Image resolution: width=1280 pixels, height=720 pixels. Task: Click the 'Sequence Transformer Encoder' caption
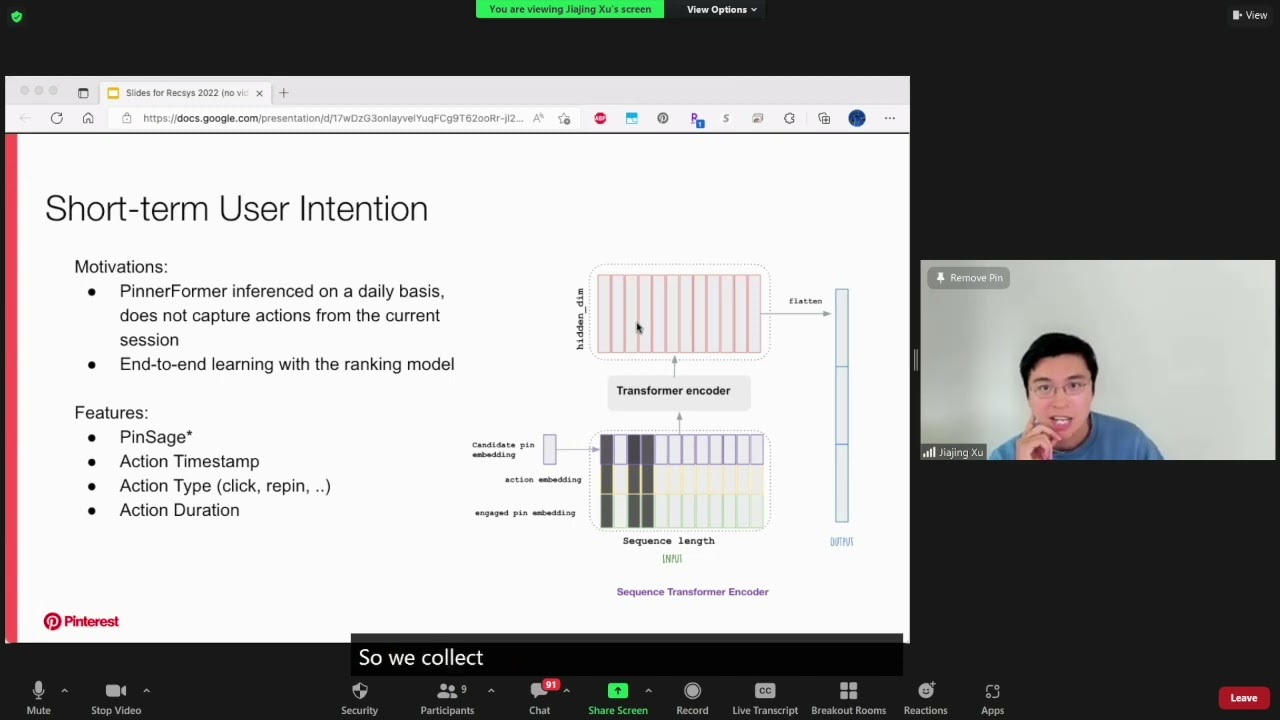click(692, 592)
